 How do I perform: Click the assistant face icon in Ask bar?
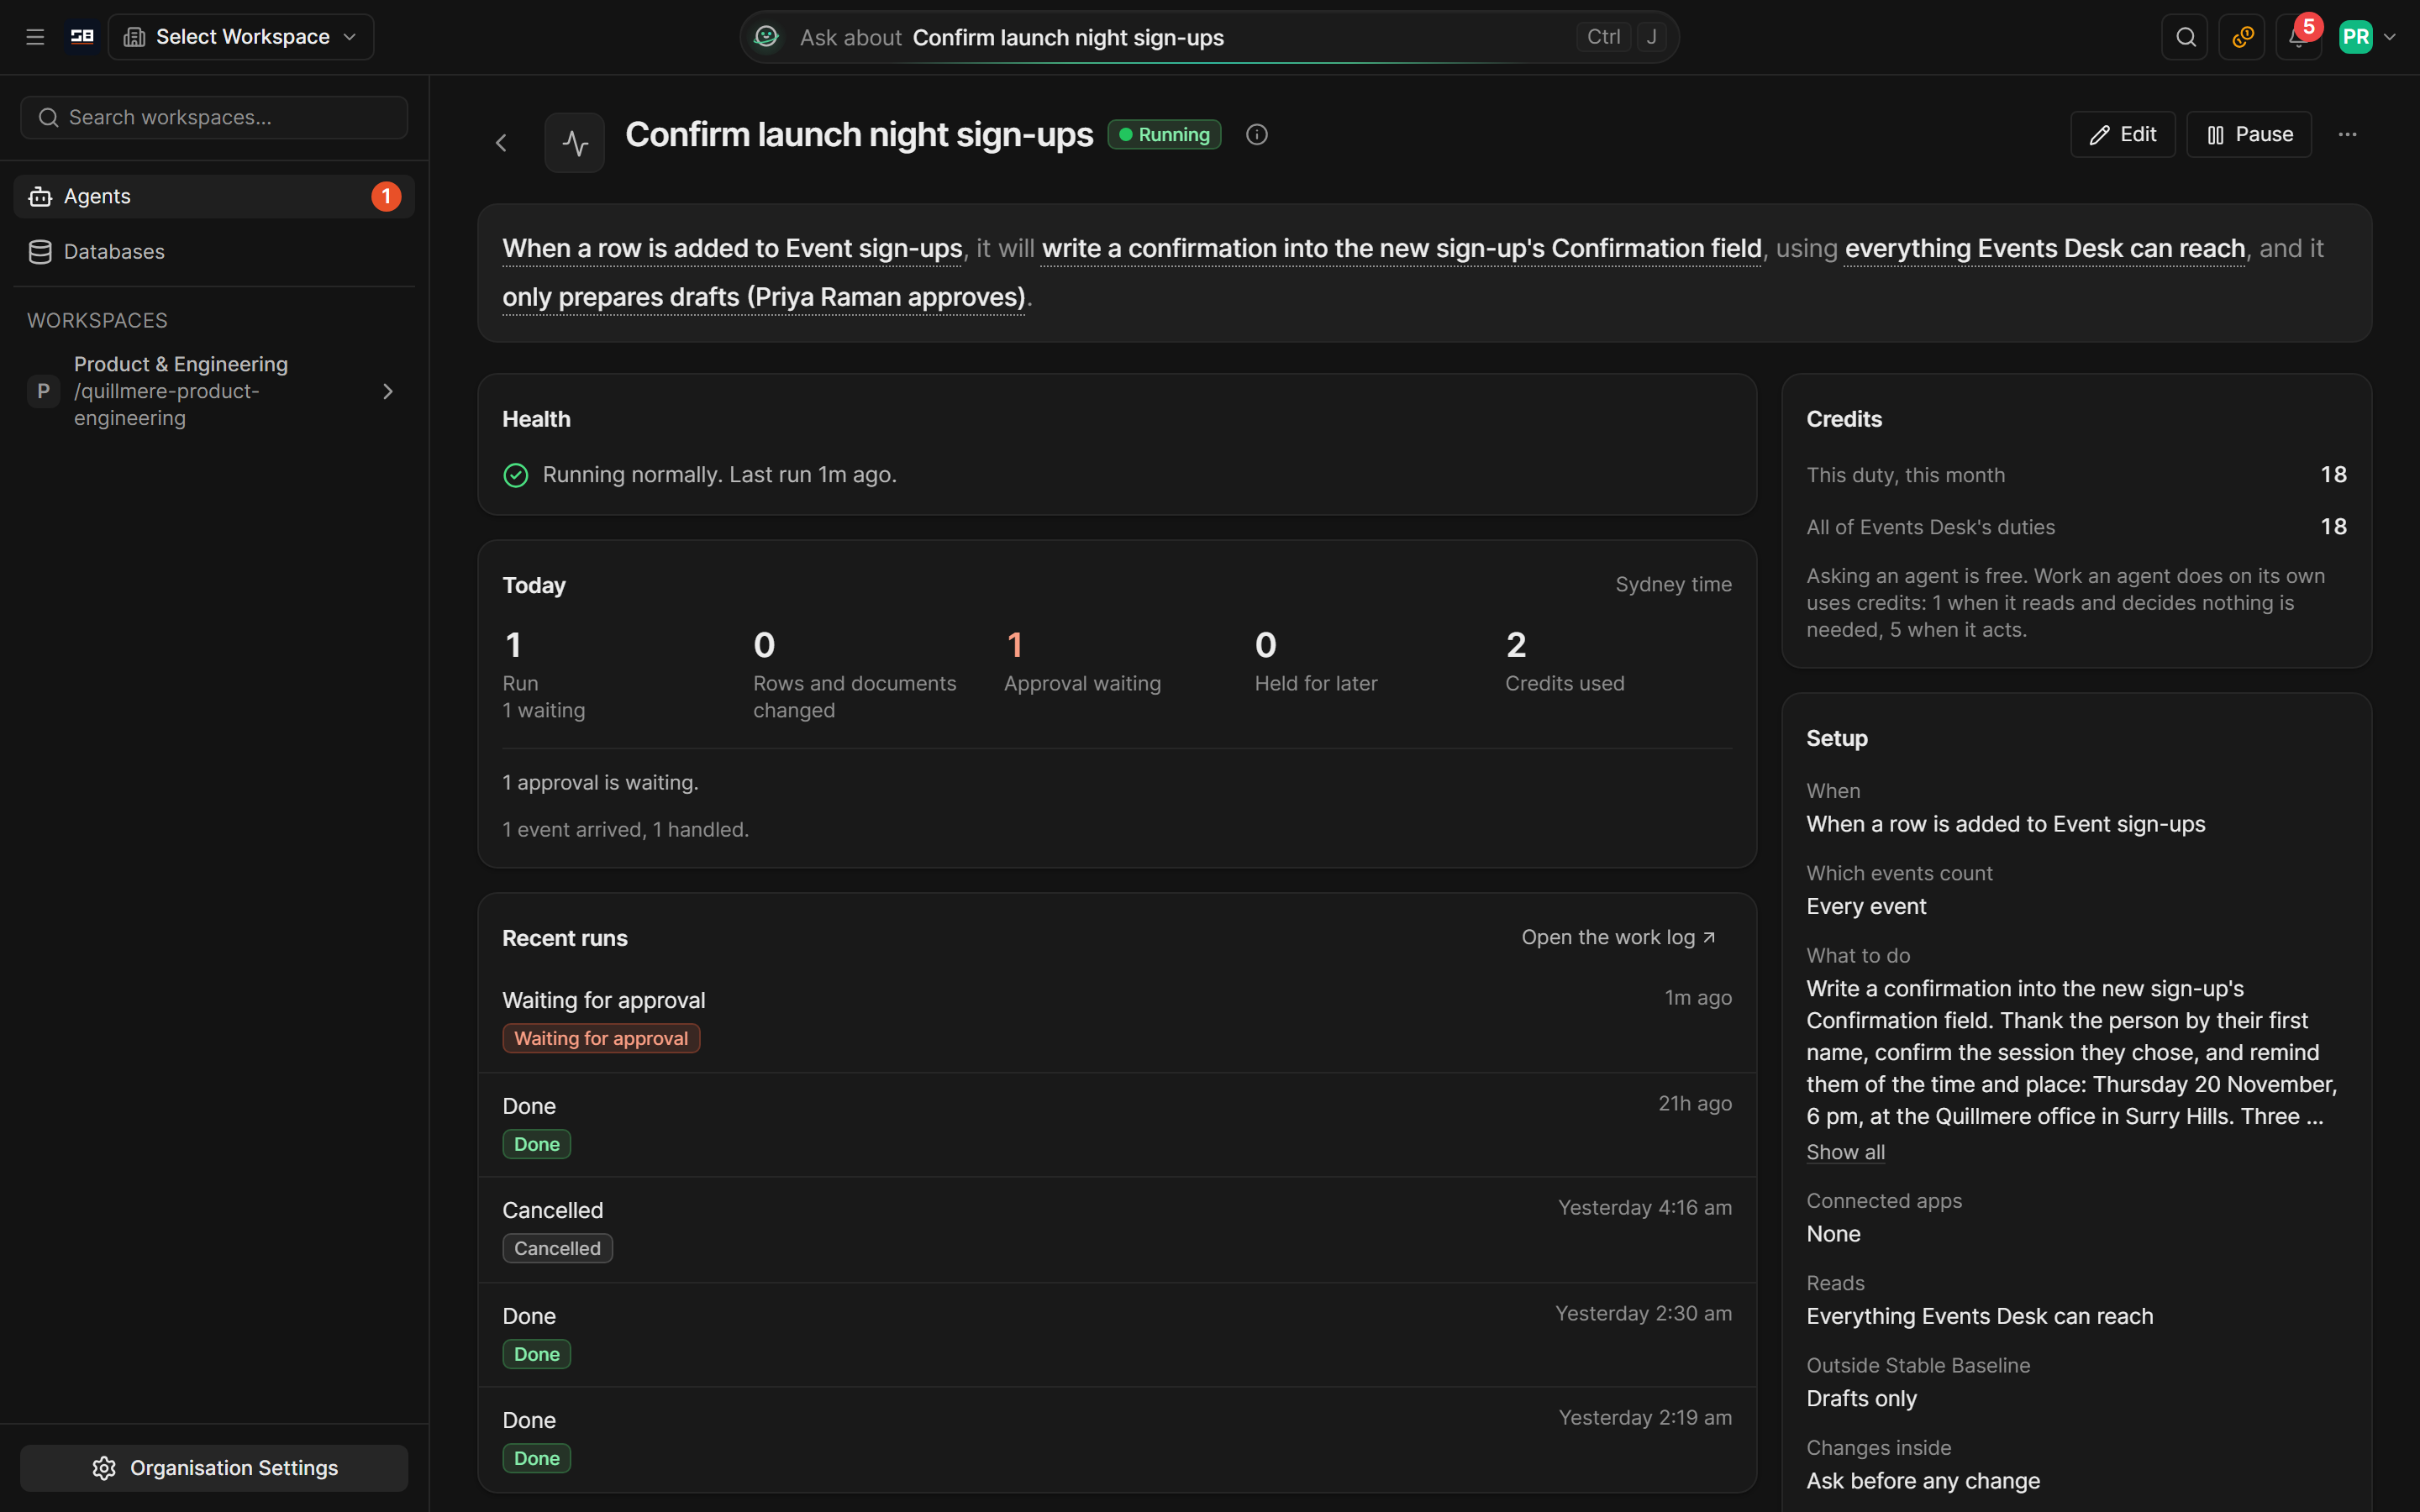point(766,37)
